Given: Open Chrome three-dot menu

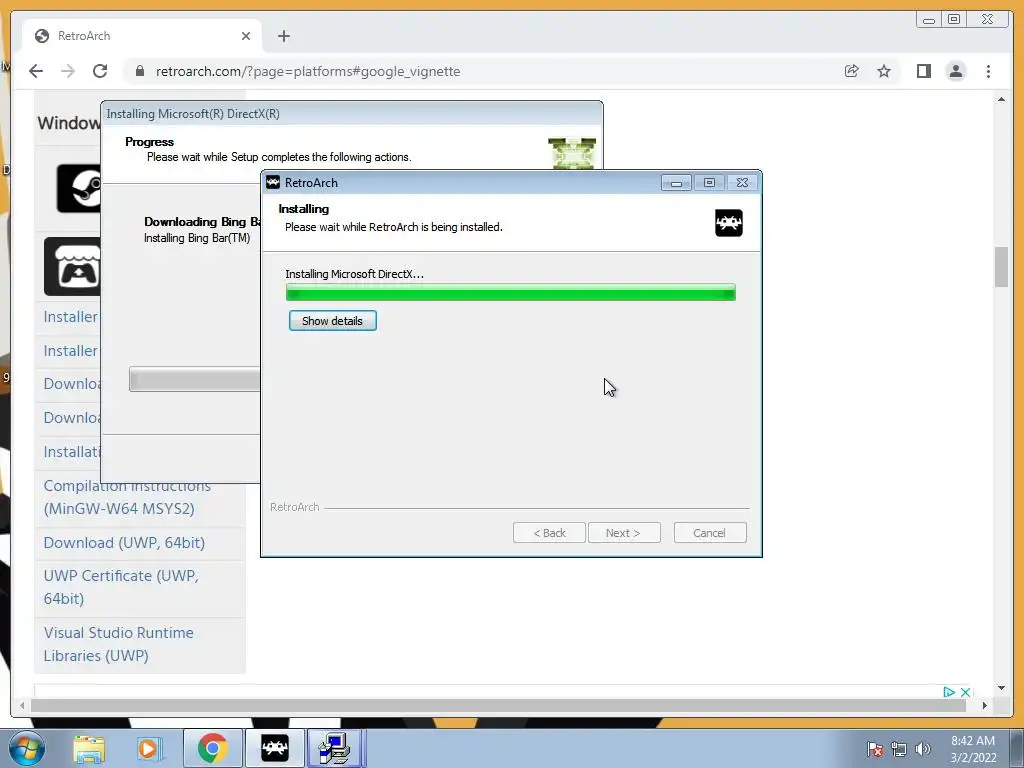Looking at the screenshot, I should click(x=988, y=71).
